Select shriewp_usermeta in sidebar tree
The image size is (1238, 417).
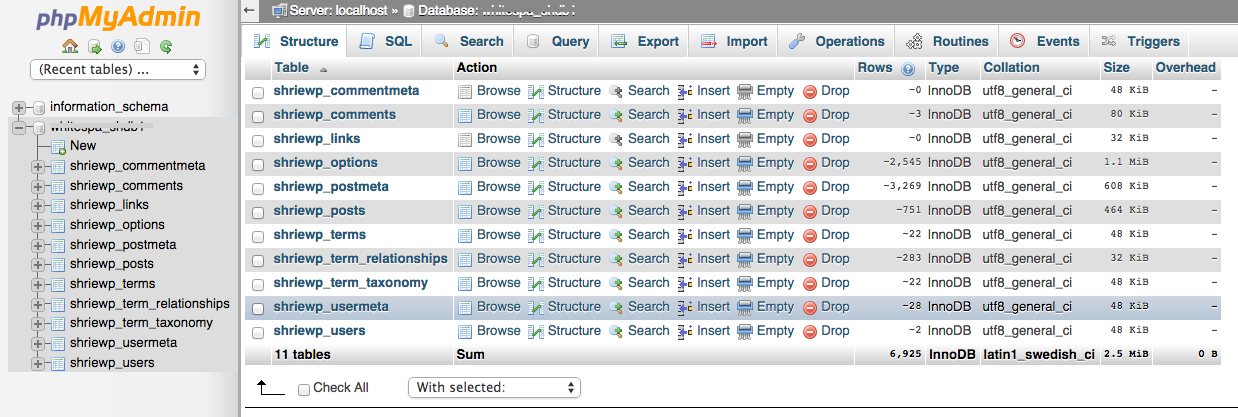(x=123, y=343)
